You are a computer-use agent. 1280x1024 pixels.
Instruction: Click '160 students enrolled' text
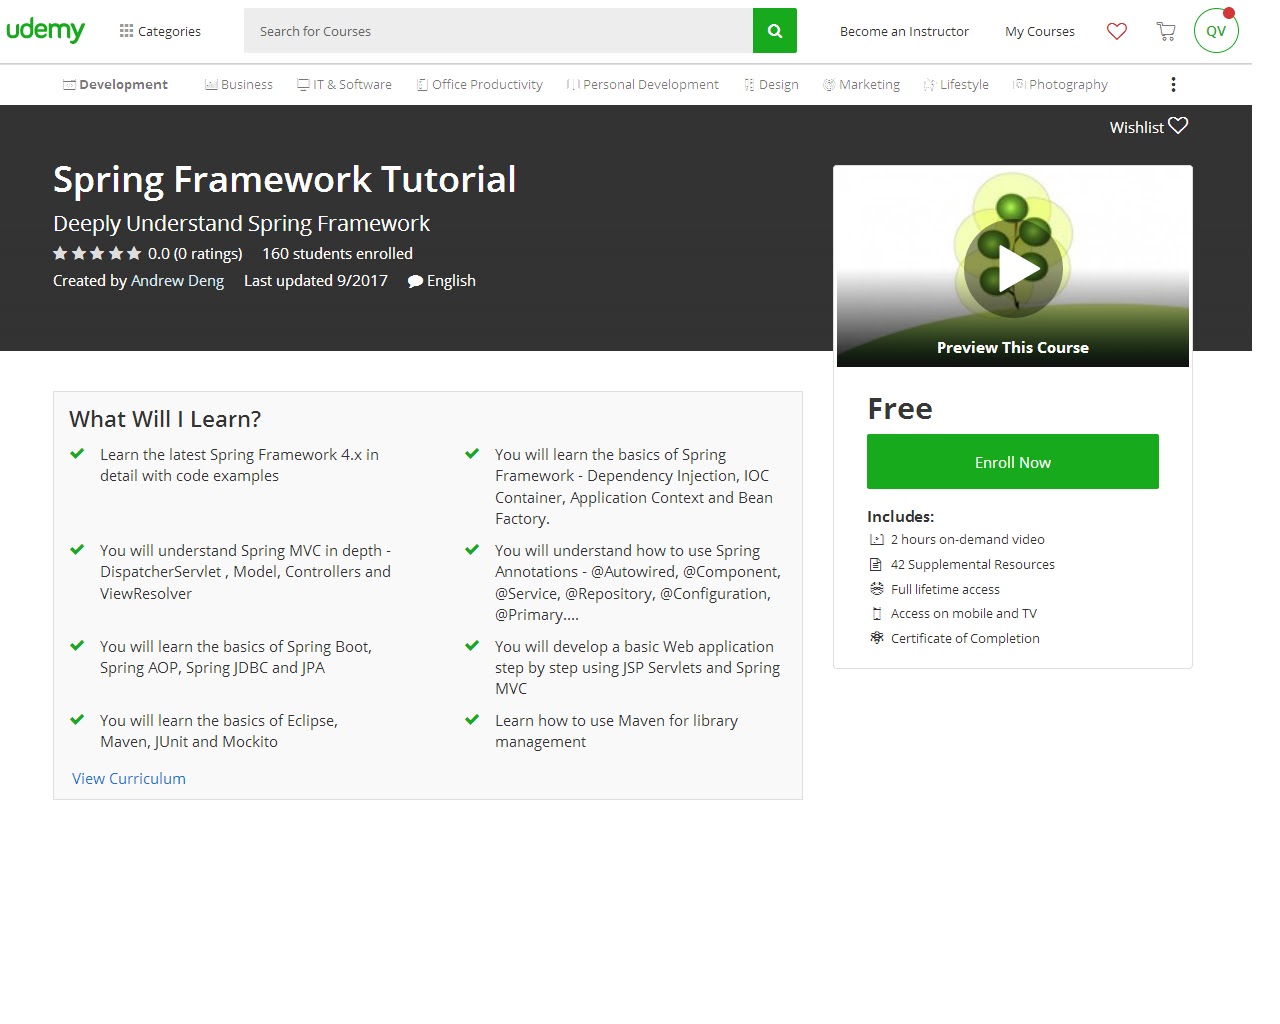(337, 253)
